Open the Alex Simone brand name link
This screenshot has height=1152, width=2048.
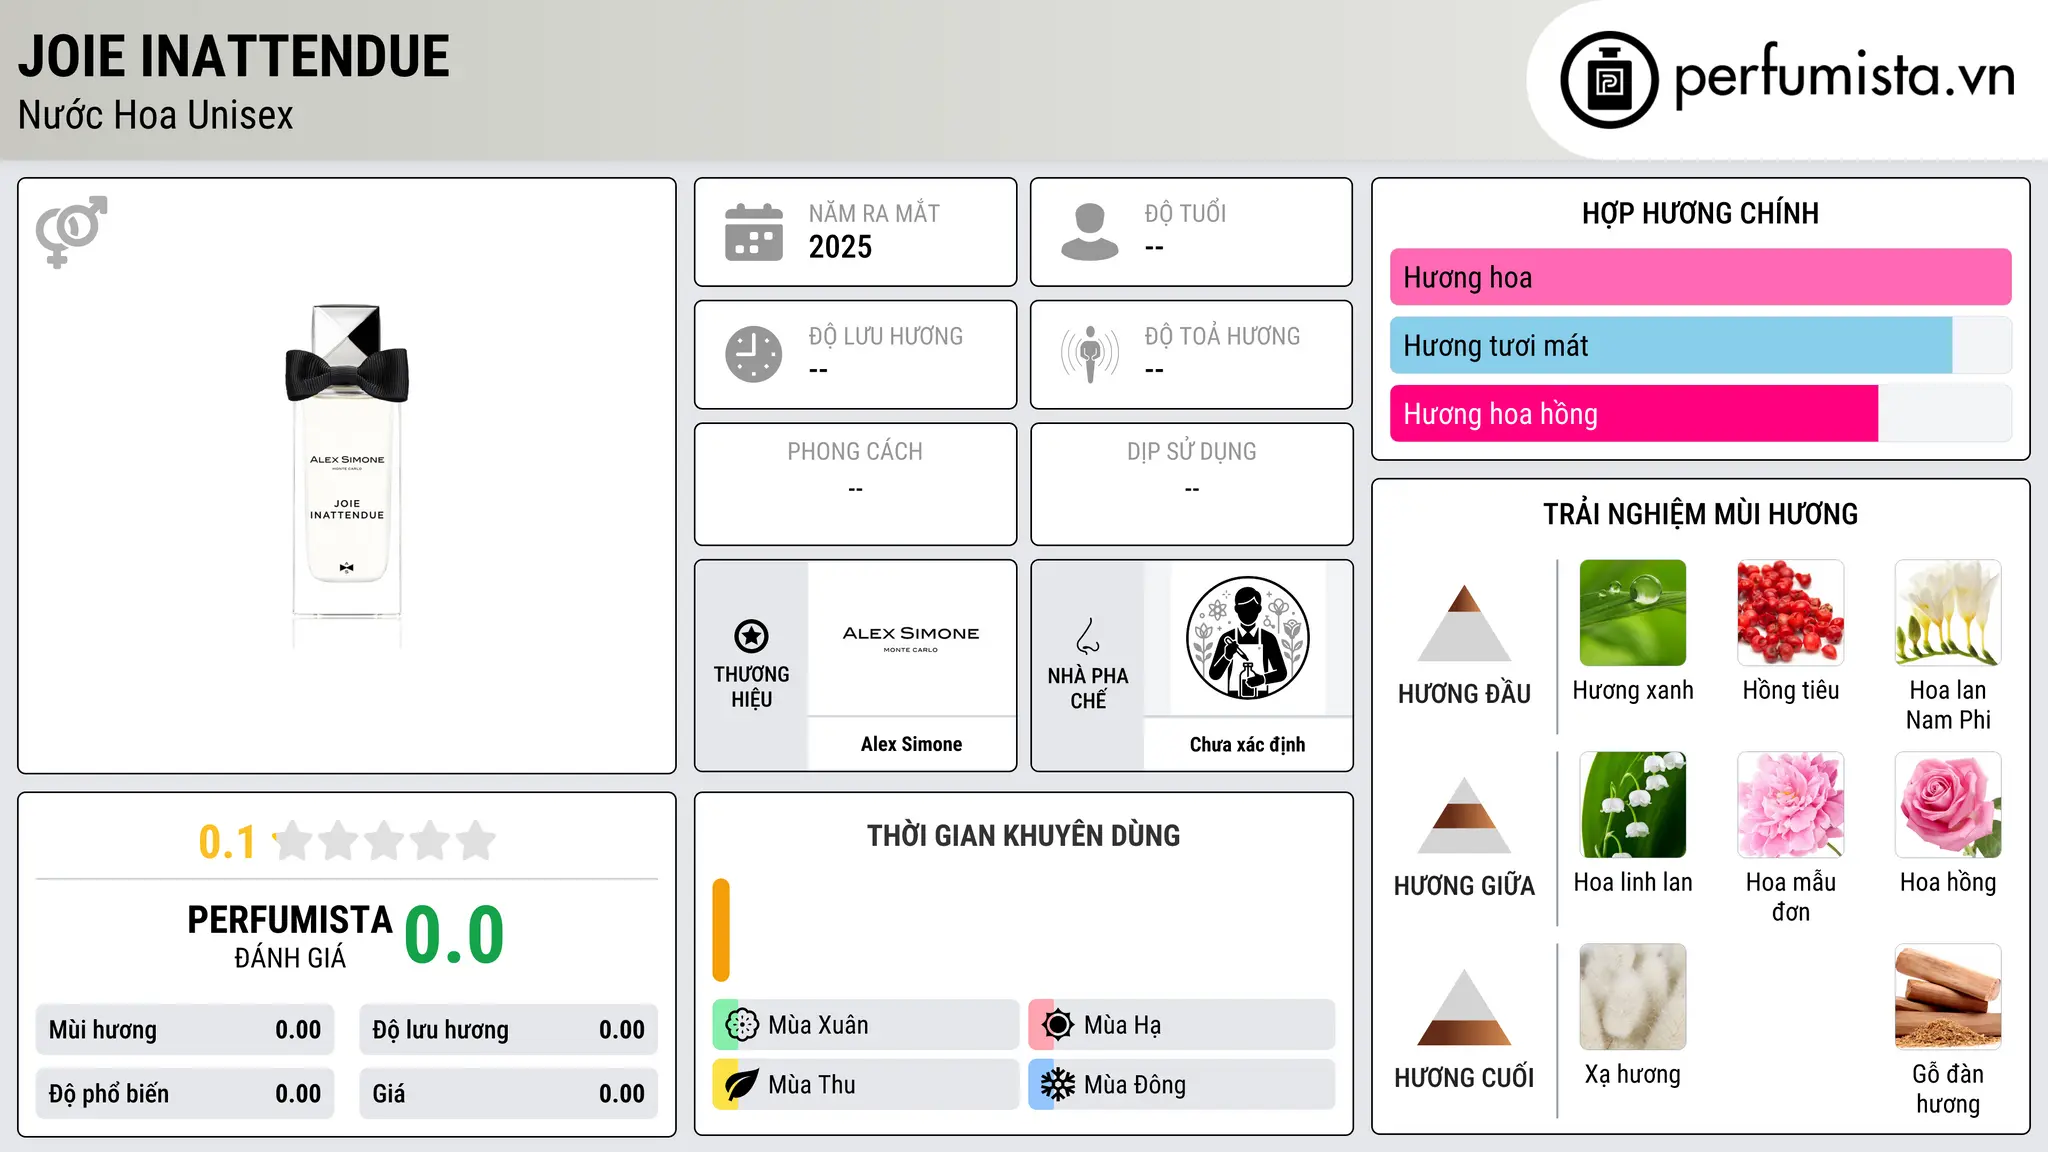(x=911, y=744)
